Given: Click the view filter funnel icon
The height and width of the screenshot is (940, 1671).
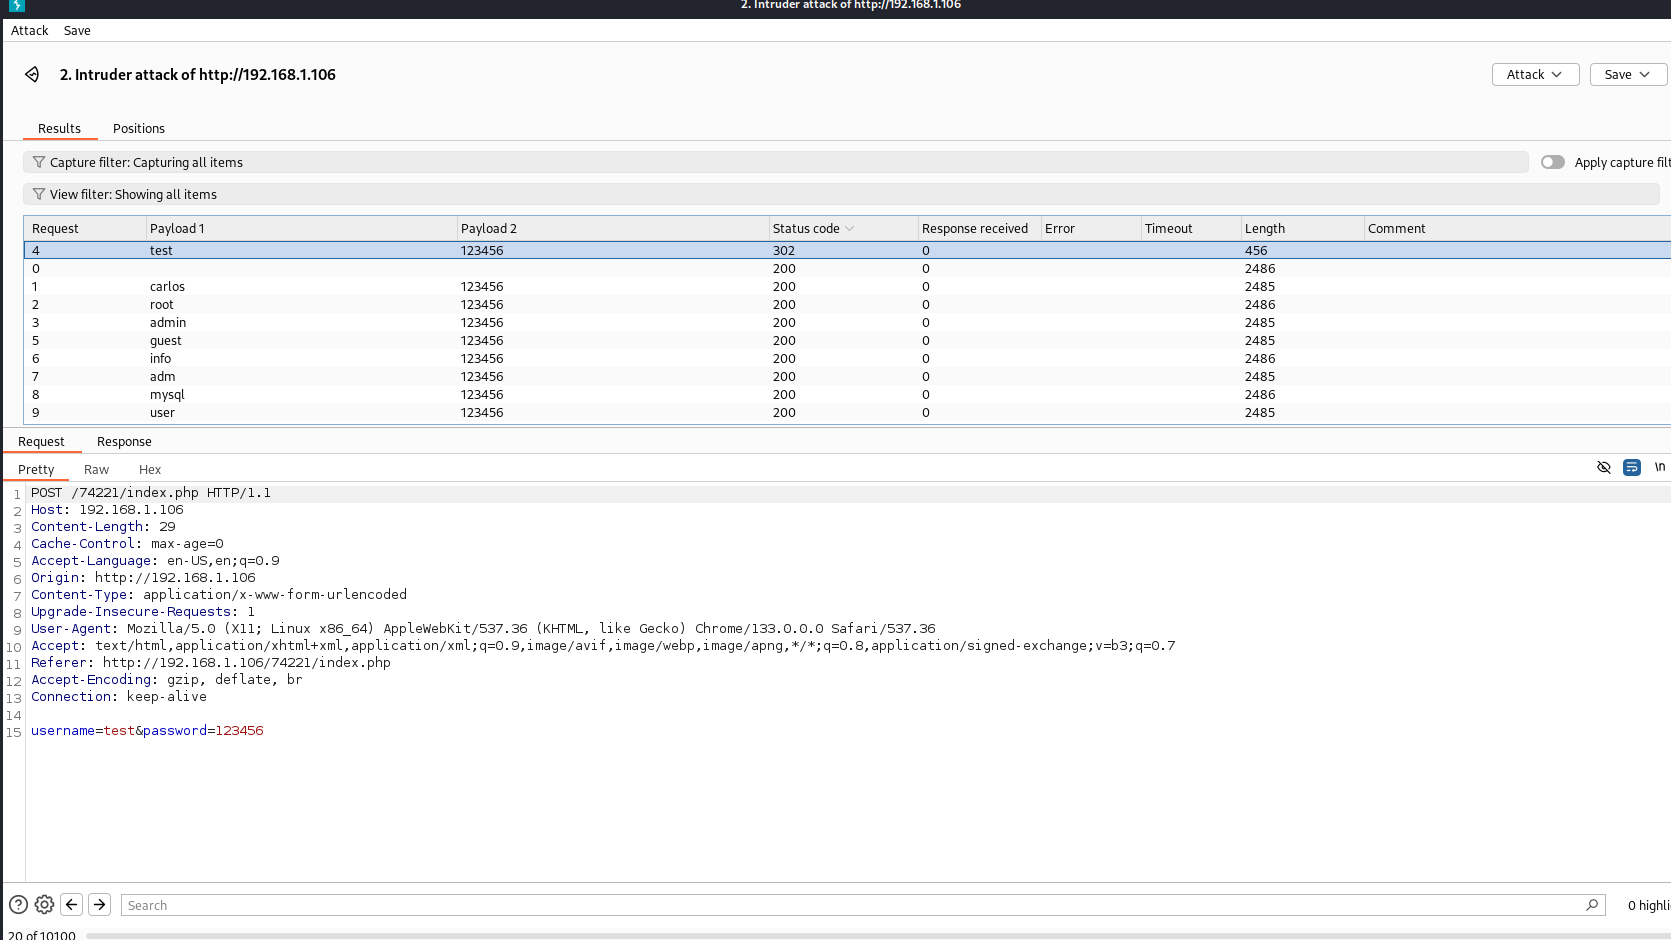Looking at the screenshot, I should (39, 194).
